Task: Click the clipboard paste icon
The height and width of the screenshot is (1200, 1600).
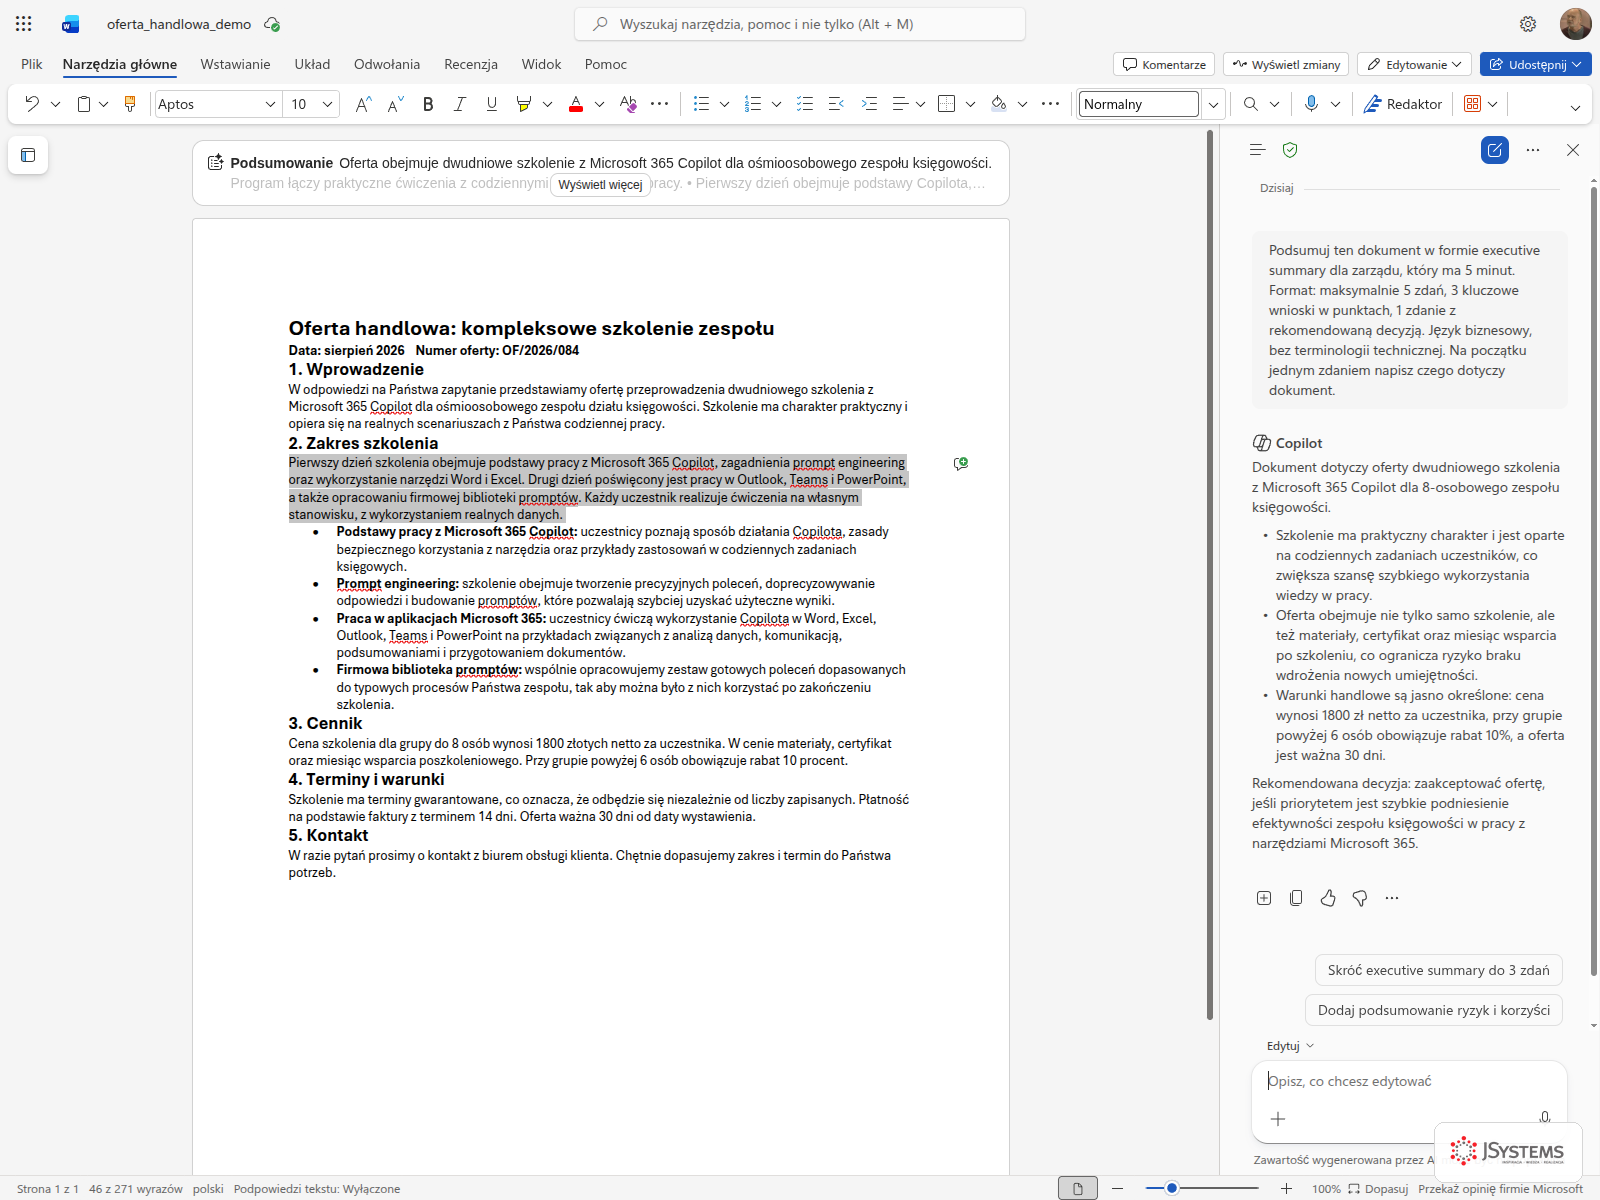Action: point(84,104)
